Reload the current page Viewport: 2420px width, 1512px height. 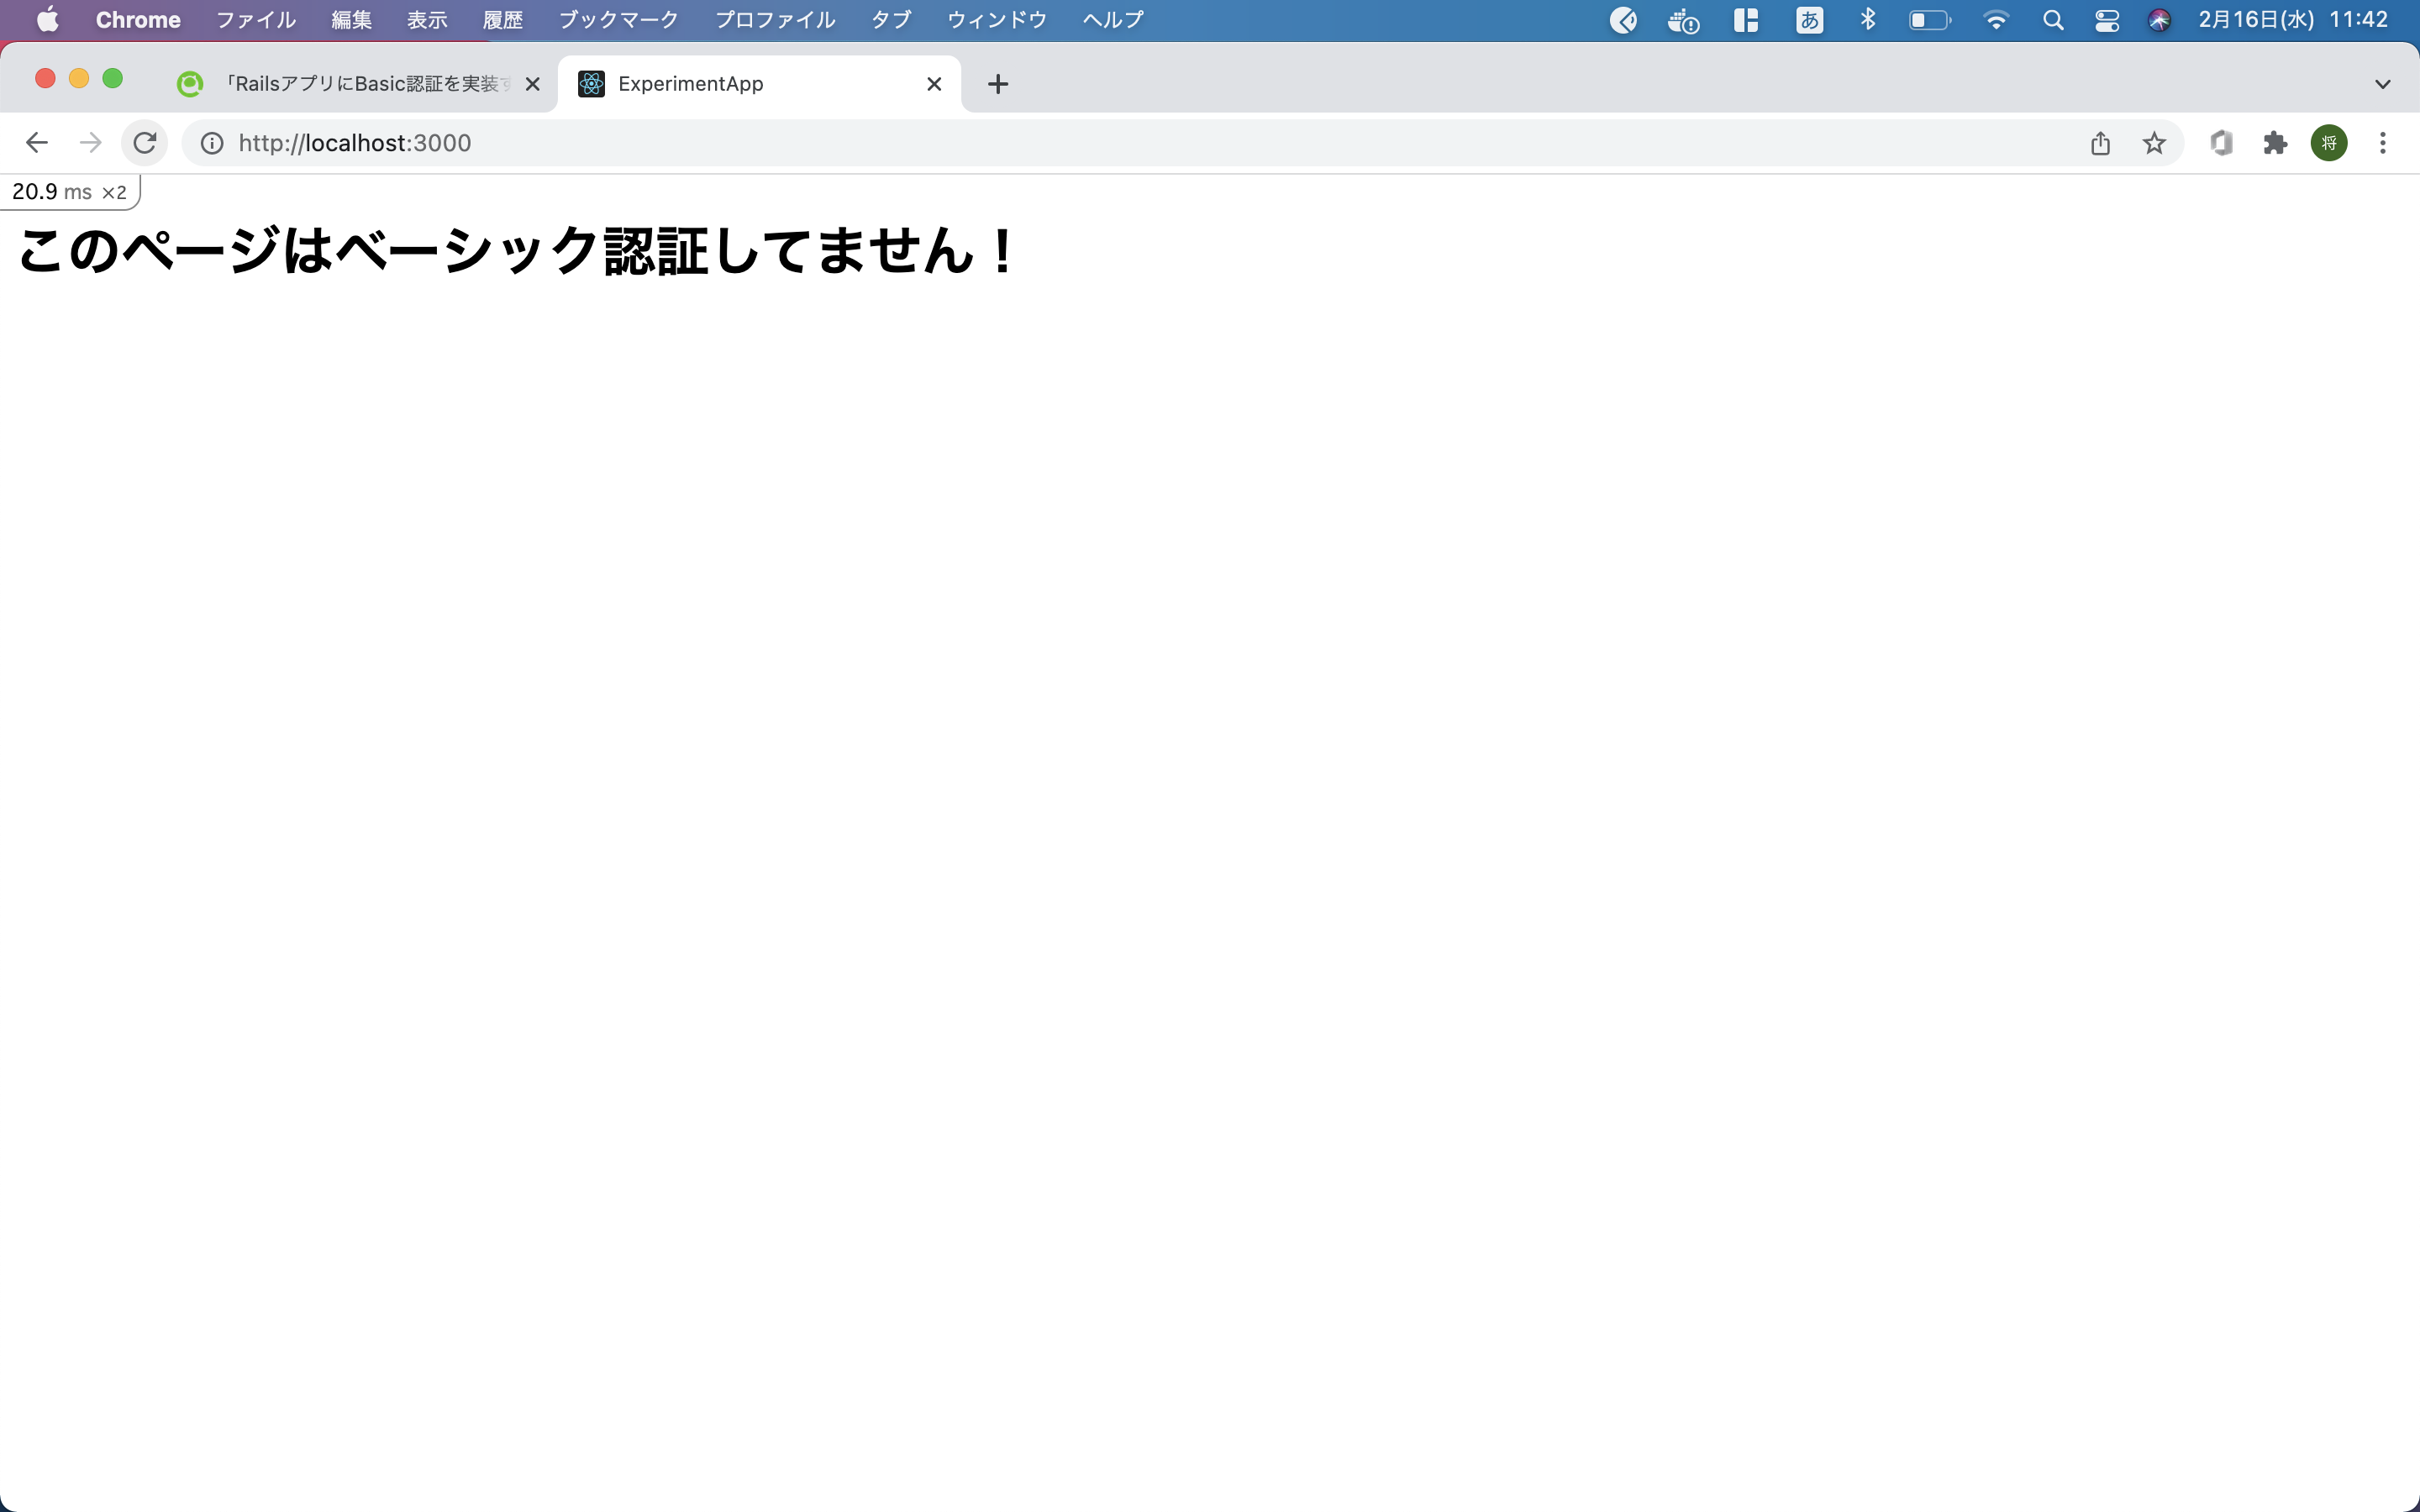[x=144, y=142]
